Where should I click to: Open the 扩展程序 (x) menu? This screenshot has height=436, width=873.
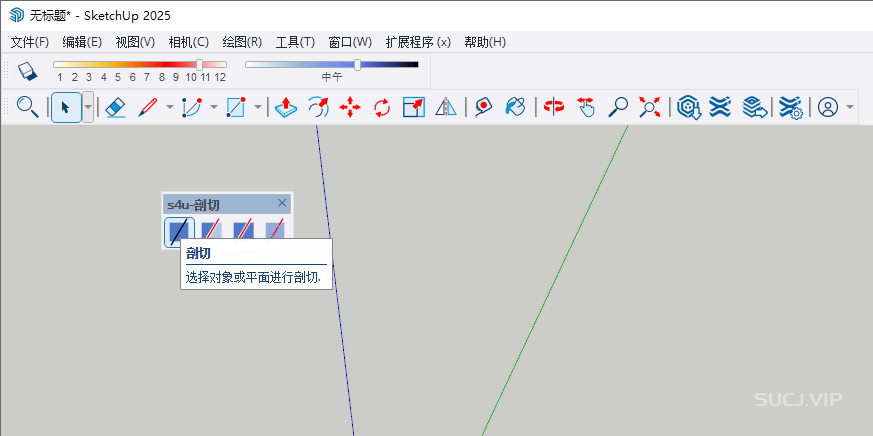(x=418, y=42)
